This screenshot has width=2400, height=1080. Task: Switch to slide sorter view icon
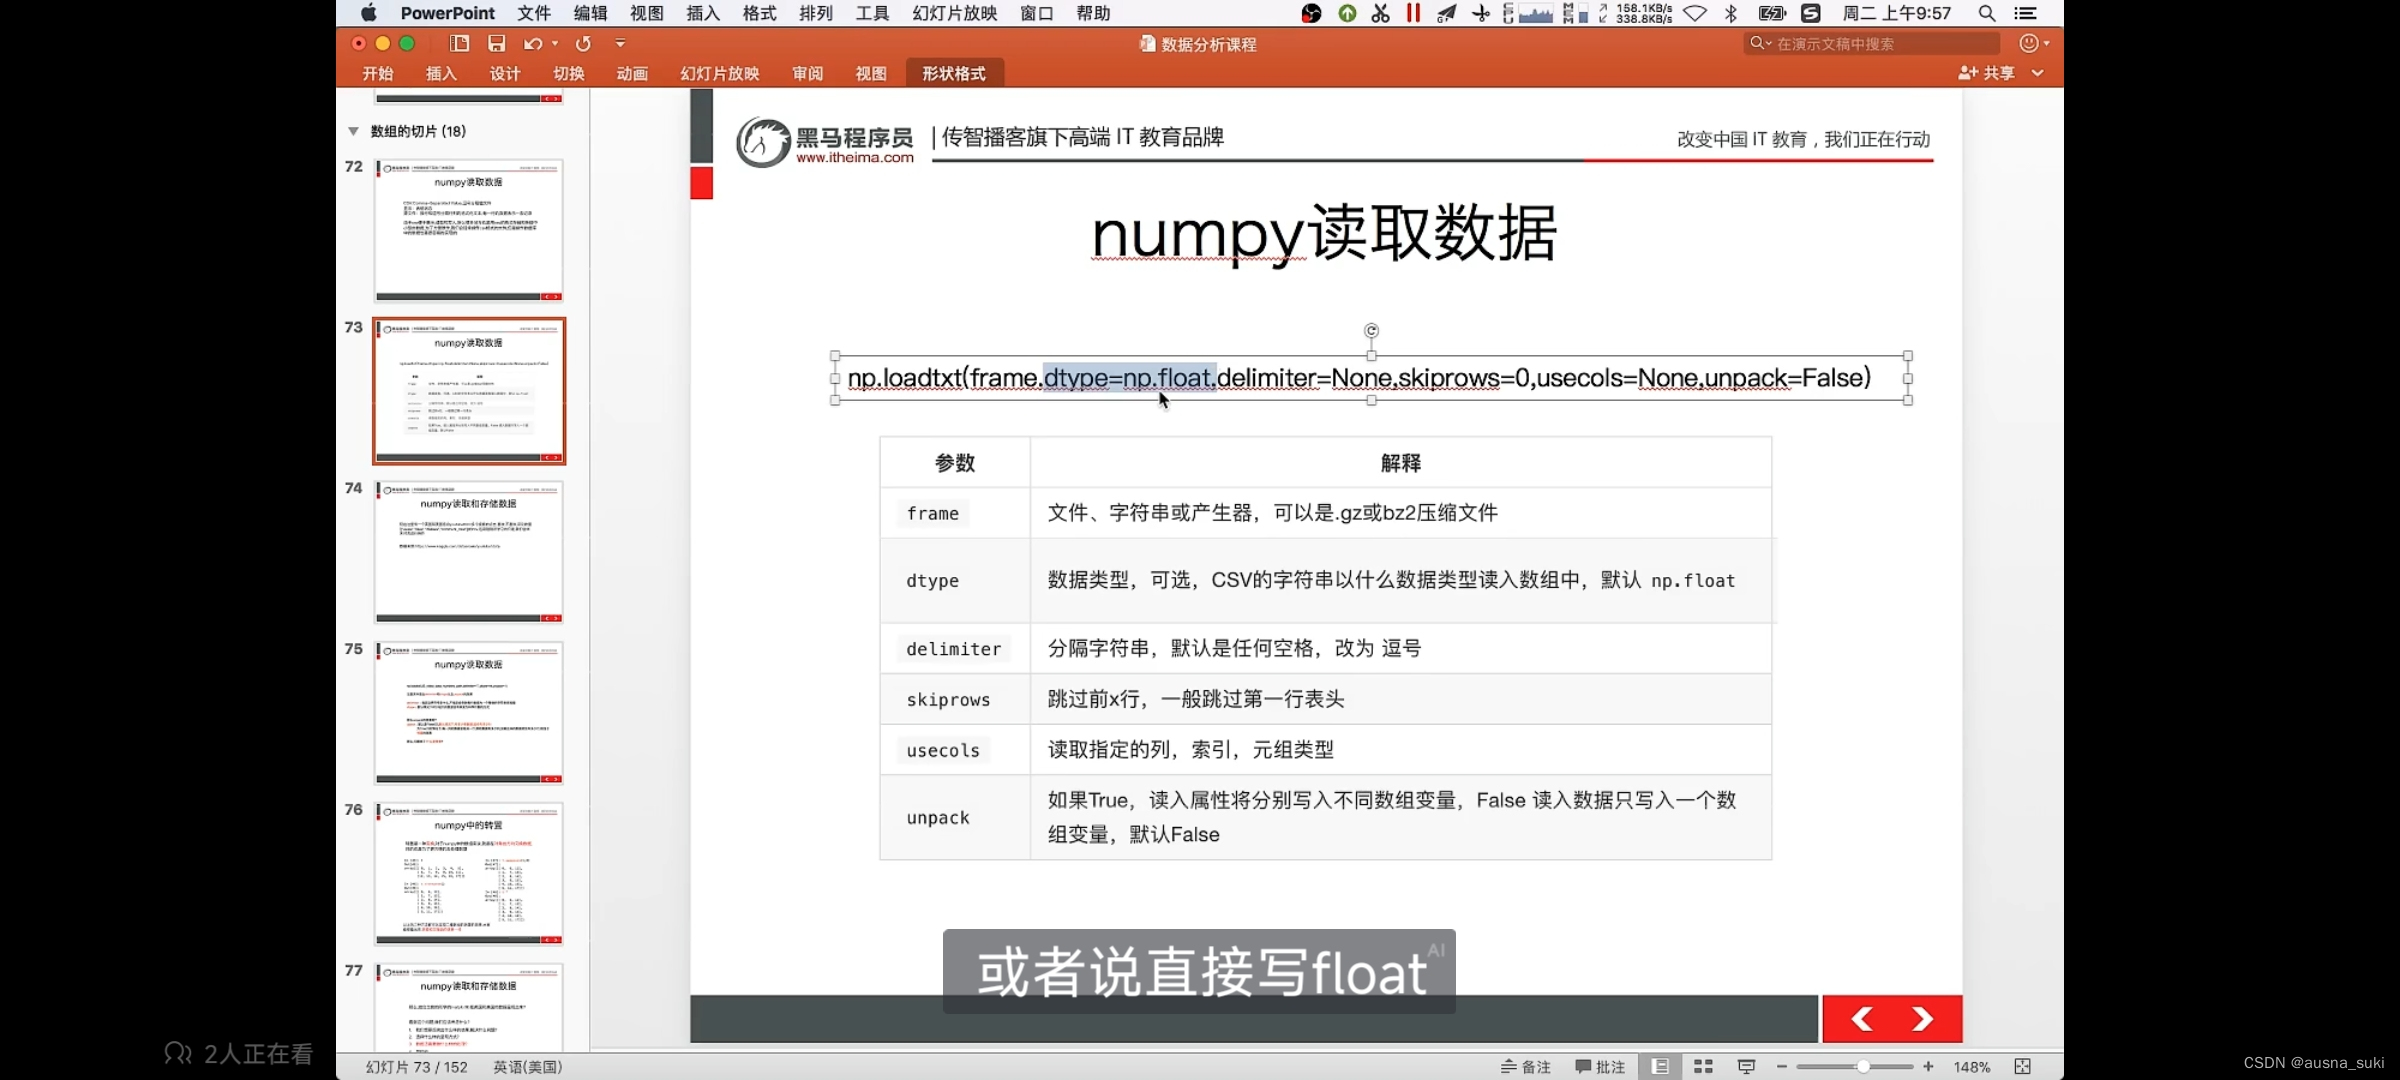pos(1703,1066)
